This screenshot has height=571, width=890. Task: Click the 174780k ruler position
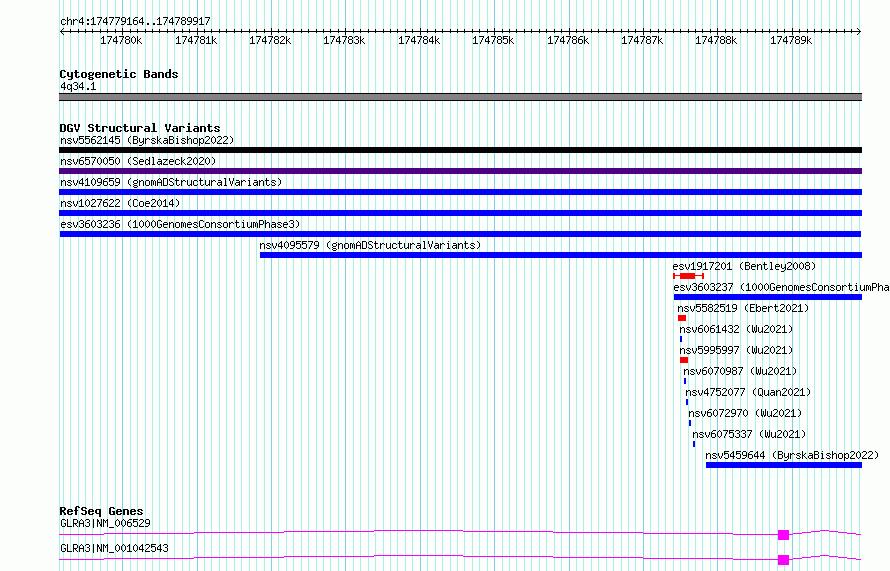pos(121,40)
